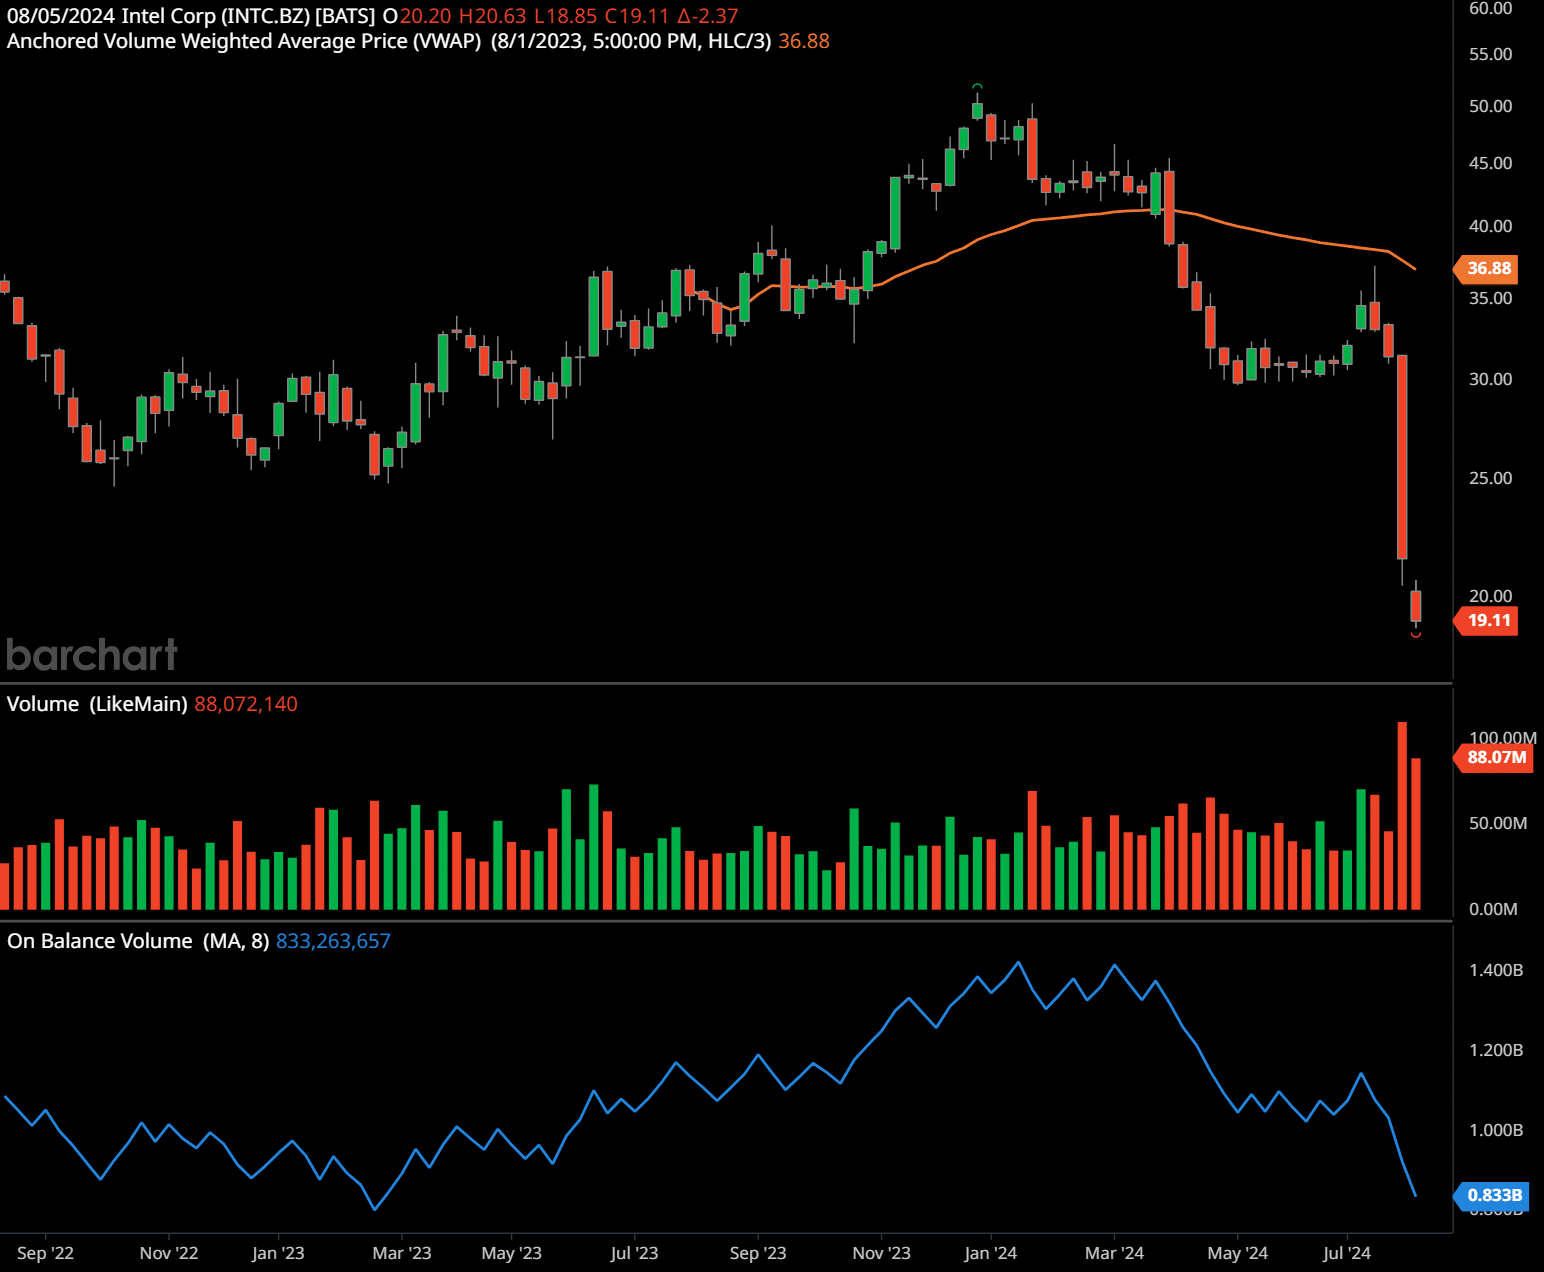Click the Jul '24 date axis label
Viewport: 1544px width, 1272px height.
point(1347,1253)
